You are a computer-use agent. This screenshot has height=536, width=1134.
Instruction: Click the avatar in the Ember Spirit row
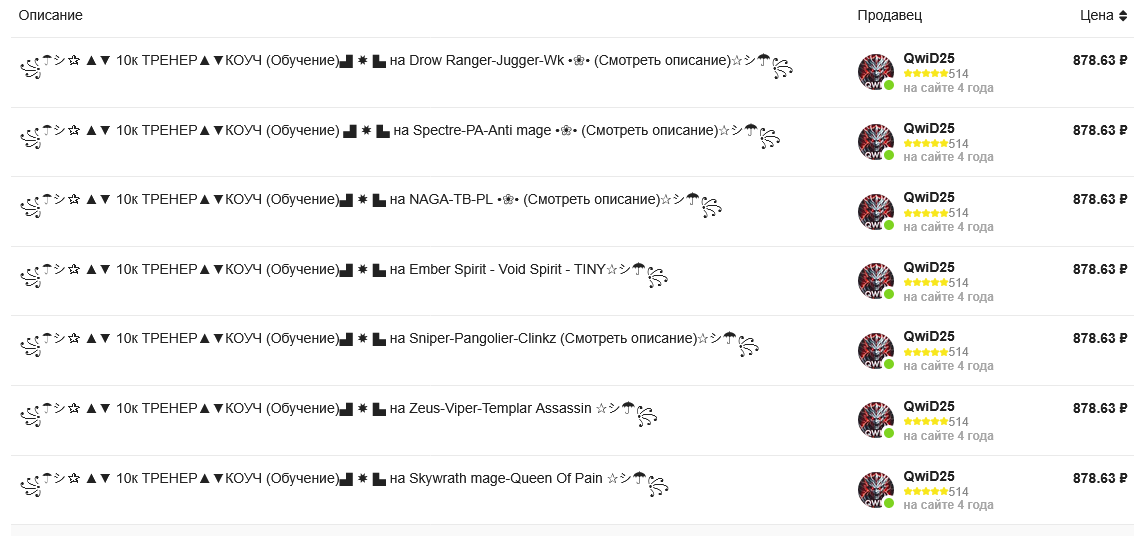[x=875, y=281]
